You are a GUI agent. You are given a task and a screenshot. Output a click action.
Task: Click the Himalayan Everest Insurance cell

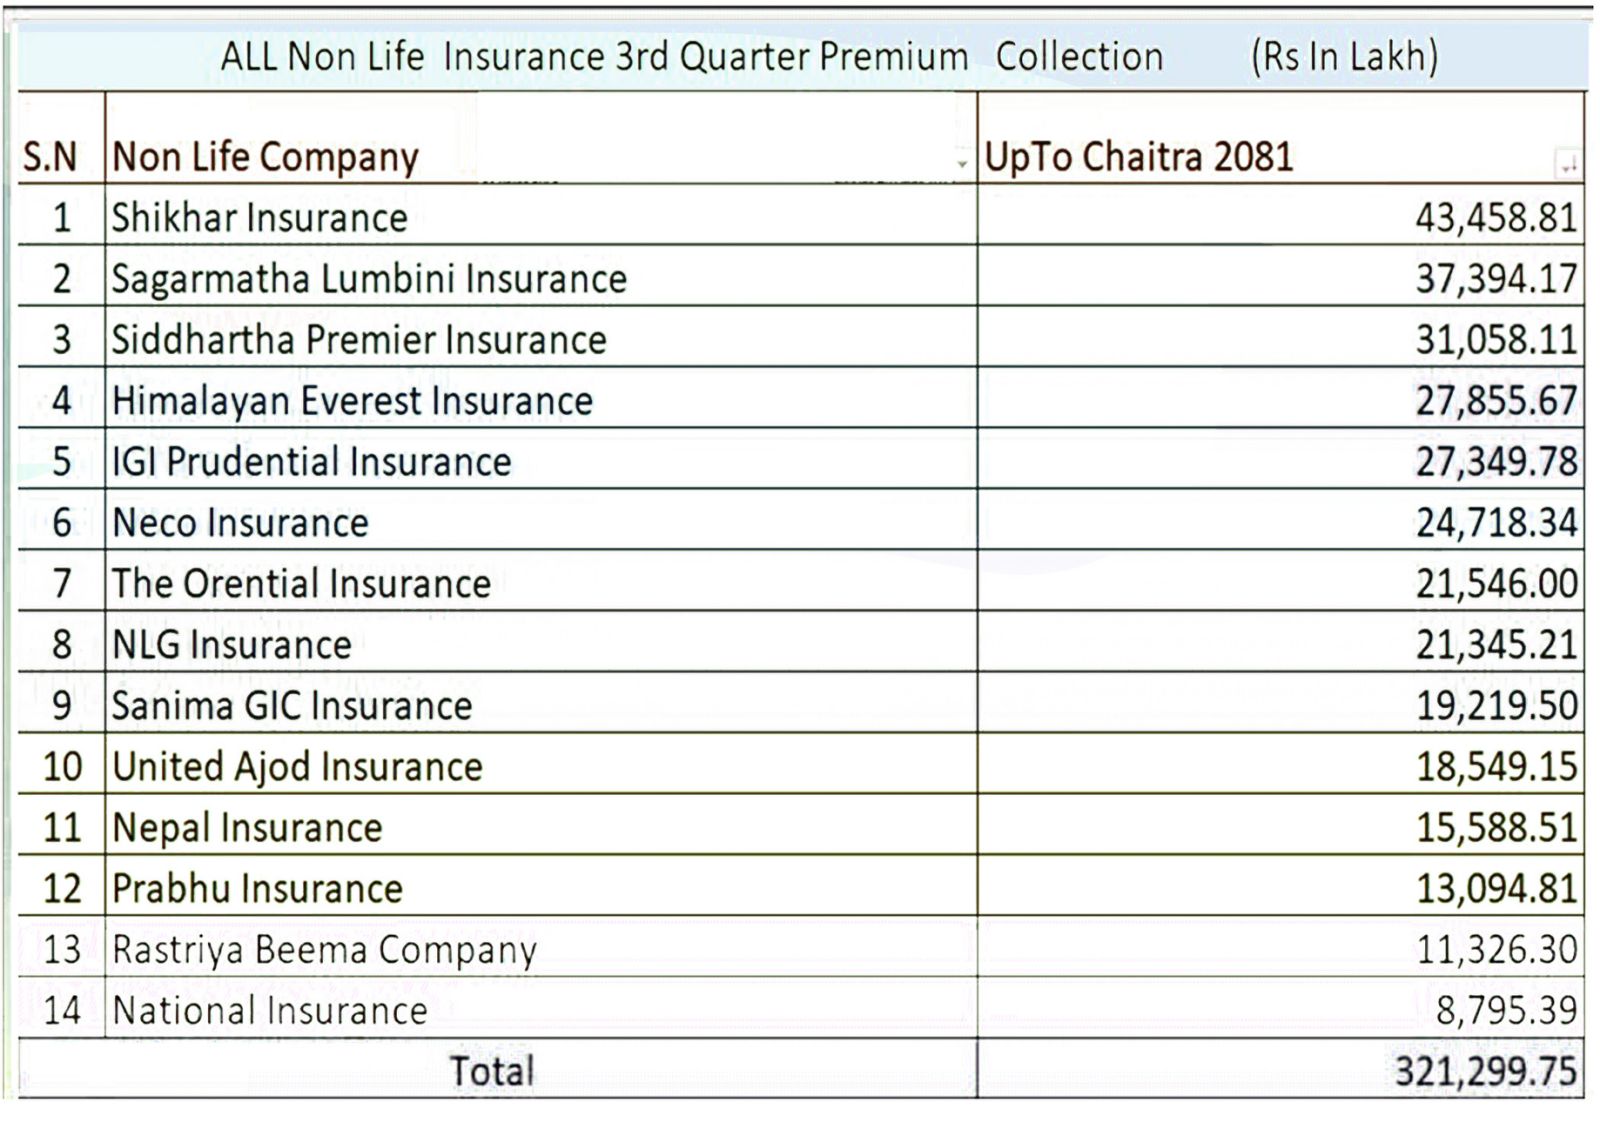[x=352, y=401]
